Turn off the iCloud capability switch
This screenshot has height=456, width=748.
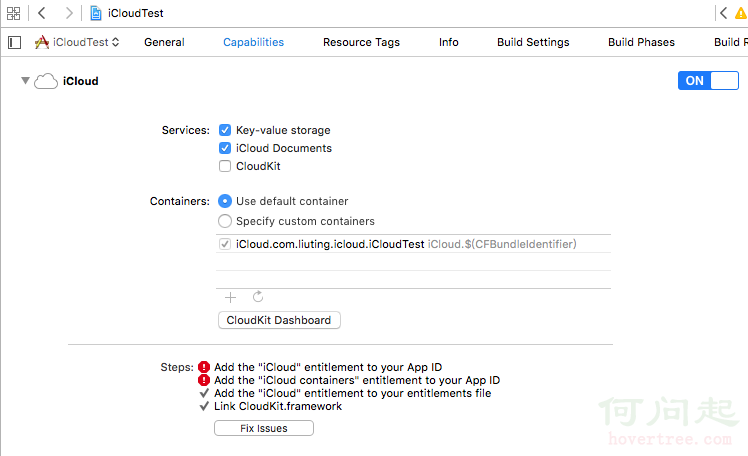point(708,81)
